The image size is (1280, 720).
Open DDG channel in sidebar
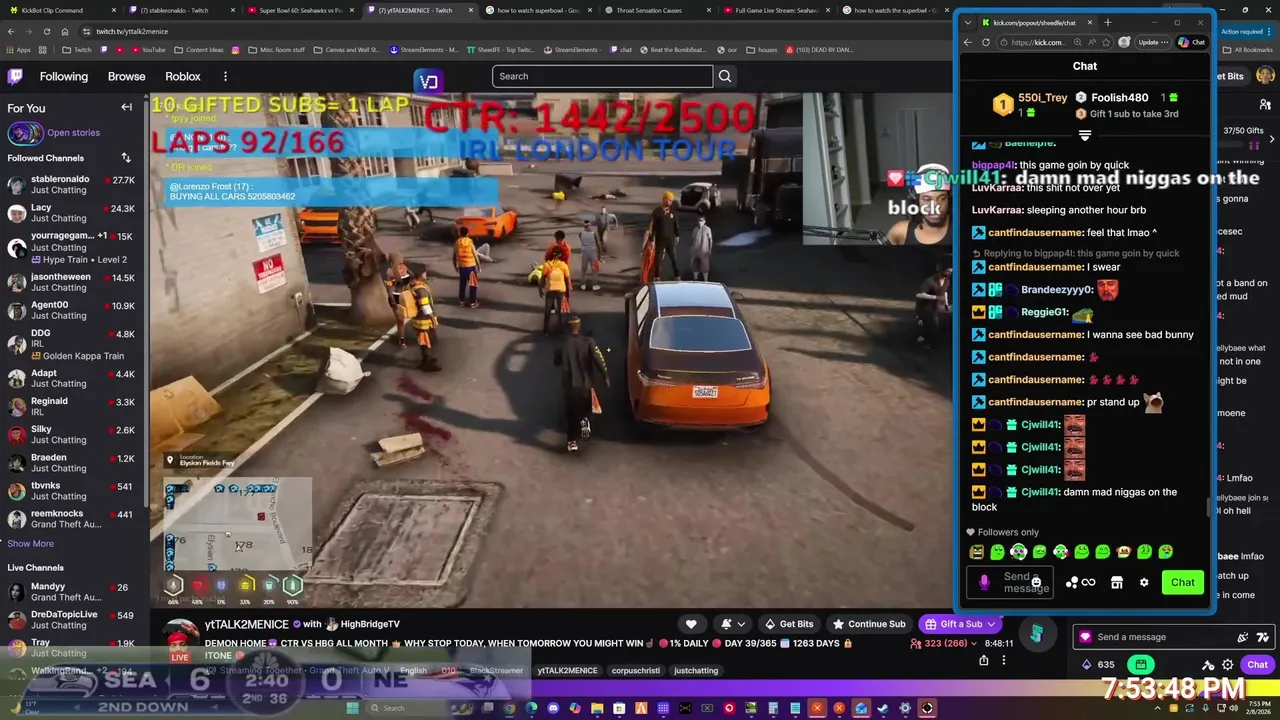[x=72, y=343]
